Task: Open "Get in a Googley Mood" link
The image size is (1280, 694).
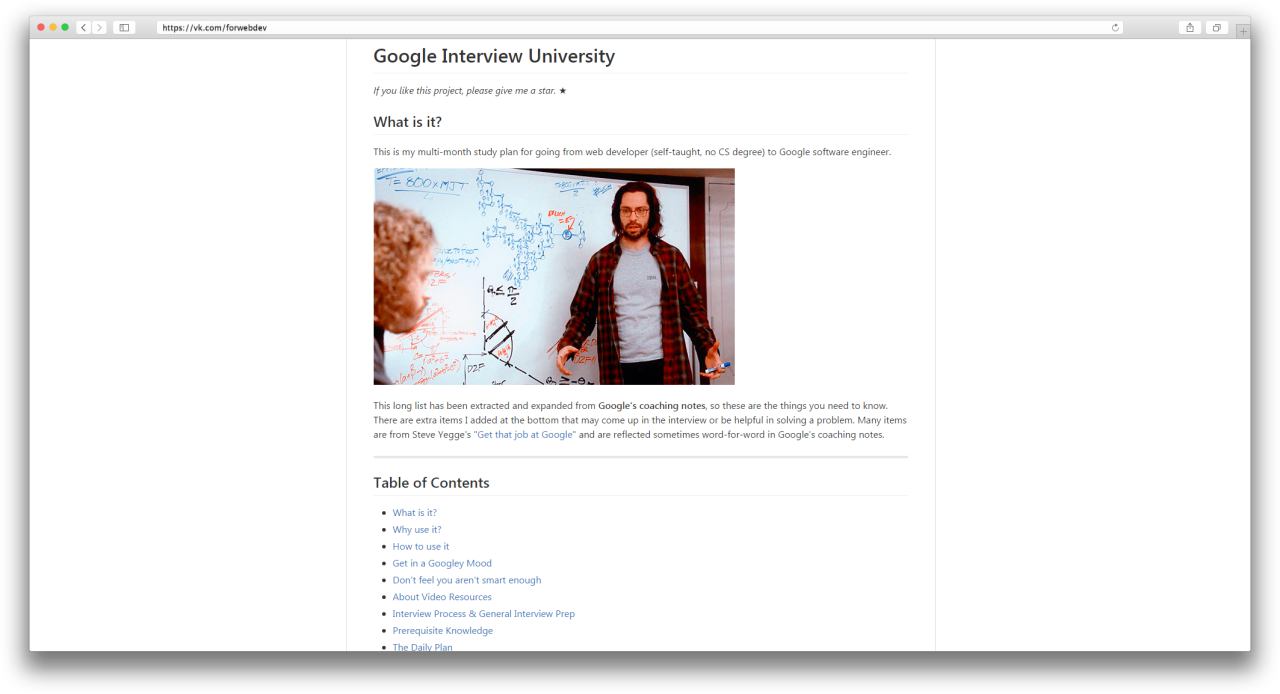Action: (442, 563)
